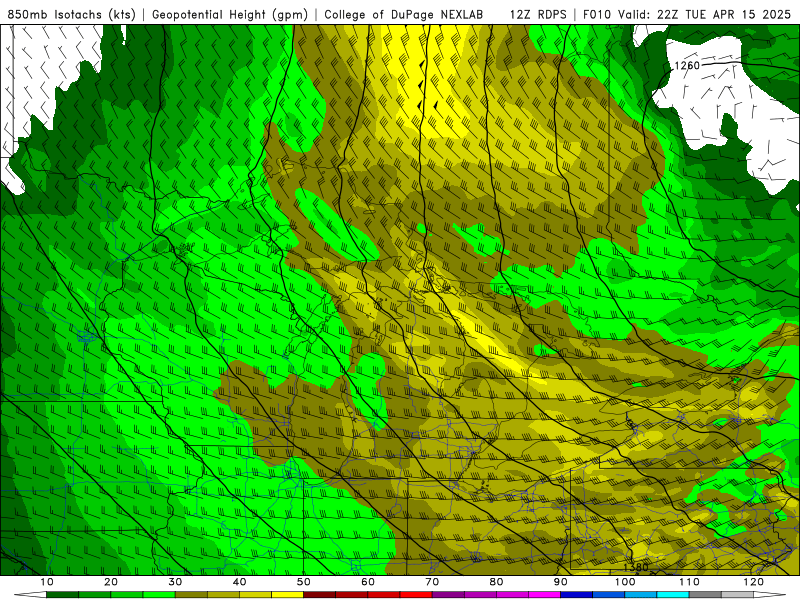Click the '70' value on the color scale
The width and height of the screenshot is (800, 600).
click(x=432, y=582)
